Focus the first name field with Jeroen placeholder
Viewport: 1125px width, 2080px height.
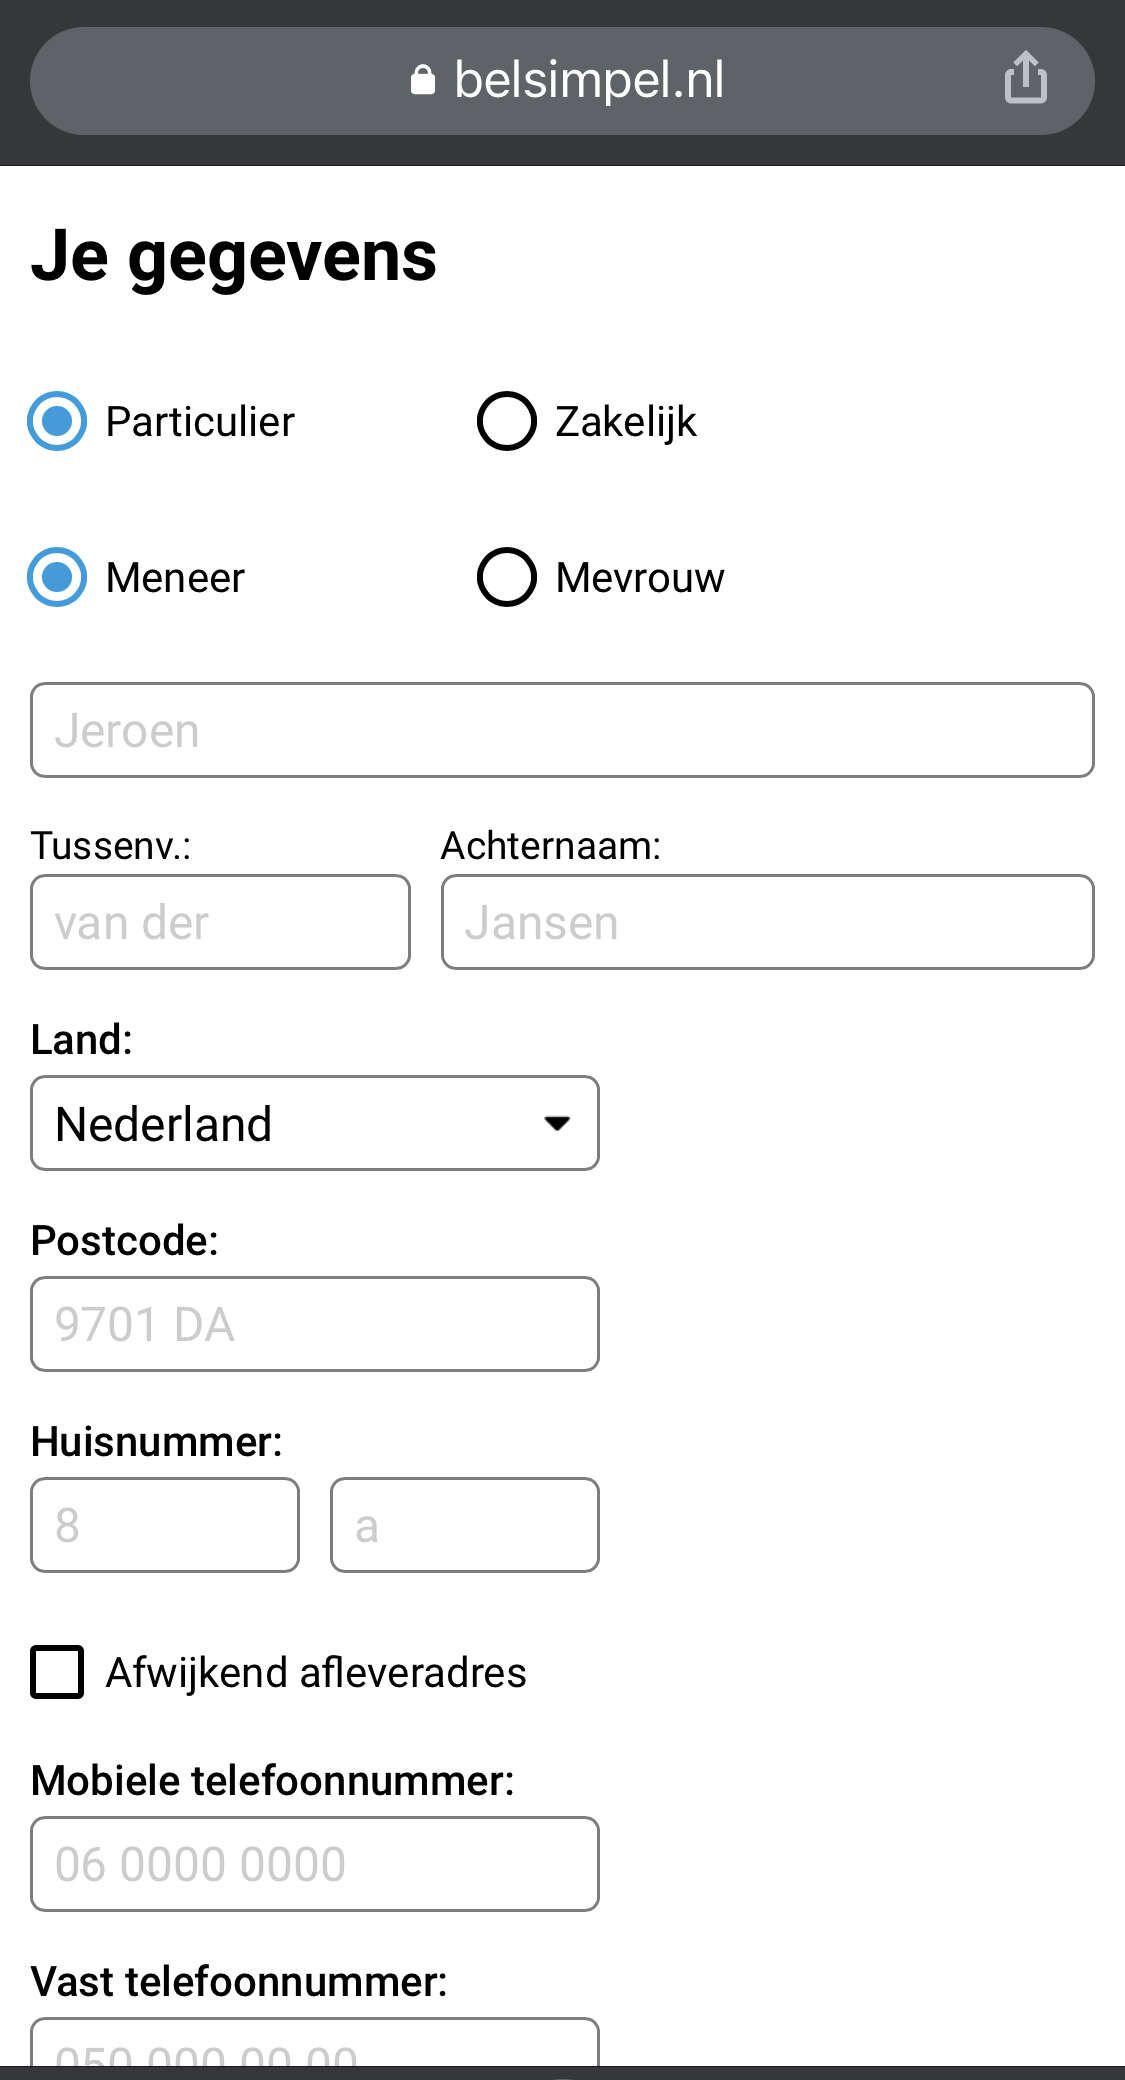(562, 730)
